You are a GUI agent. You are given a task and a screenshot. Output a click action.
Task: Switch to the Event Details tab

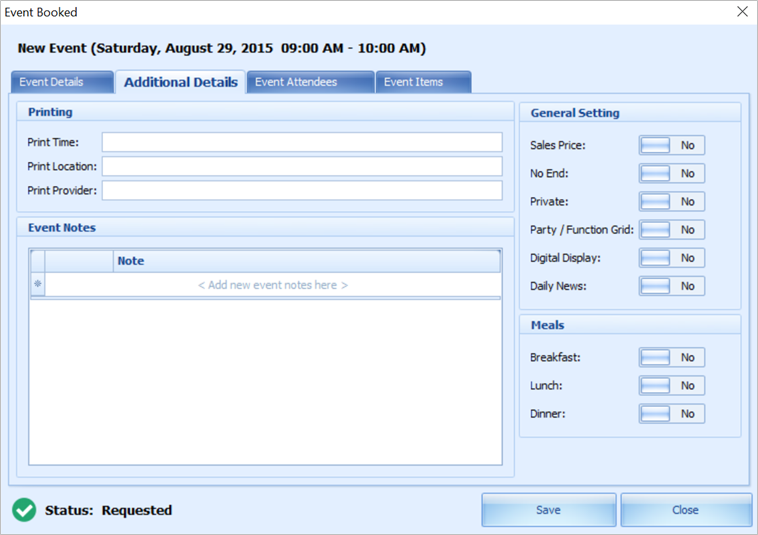(x=62, y=82)
